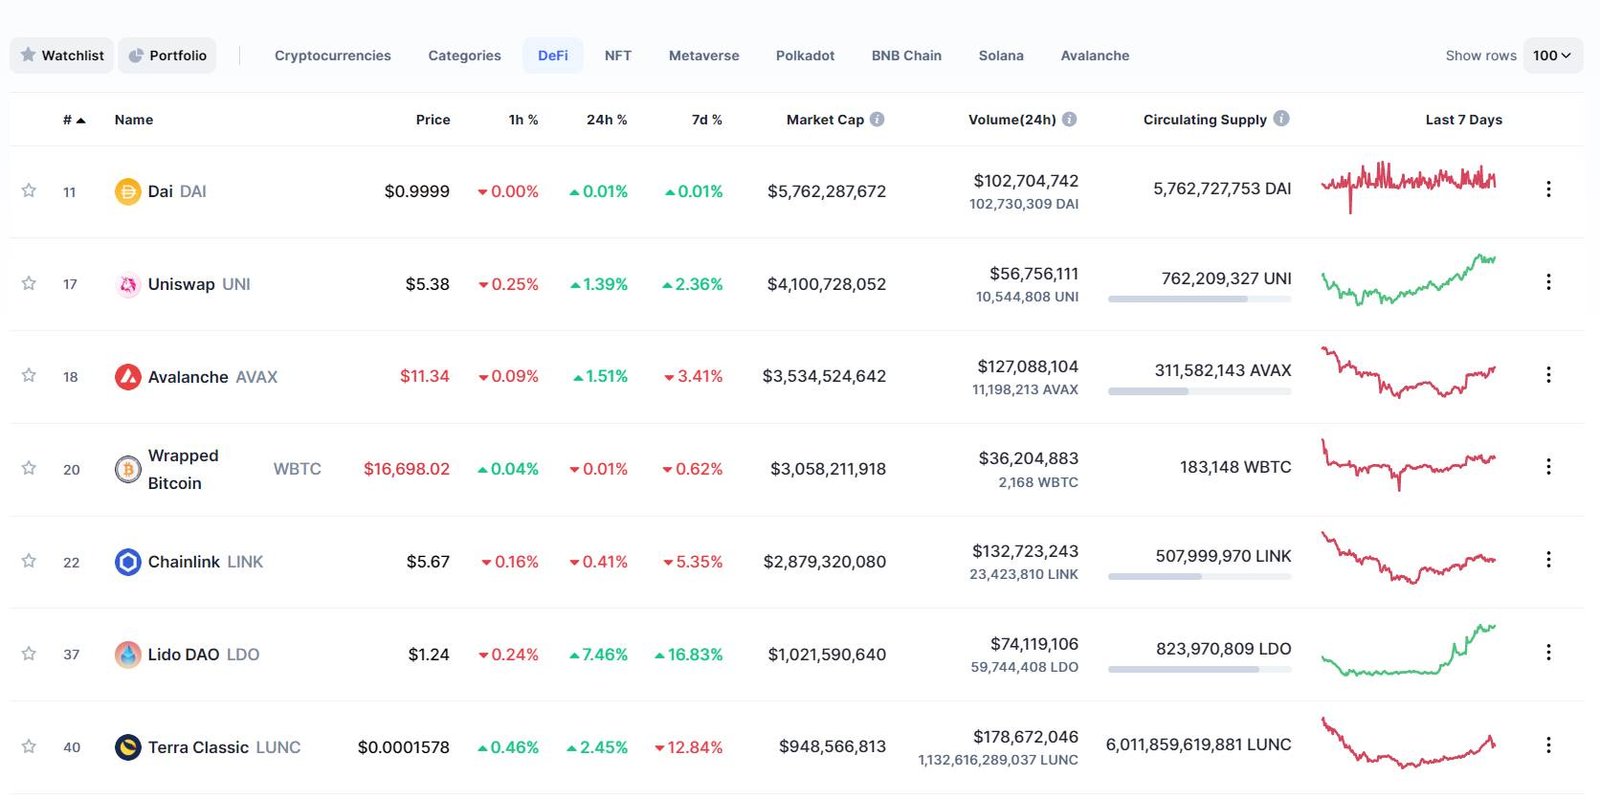
Task: Click Volume(24h) info icon
Action: click(1069, 119)
